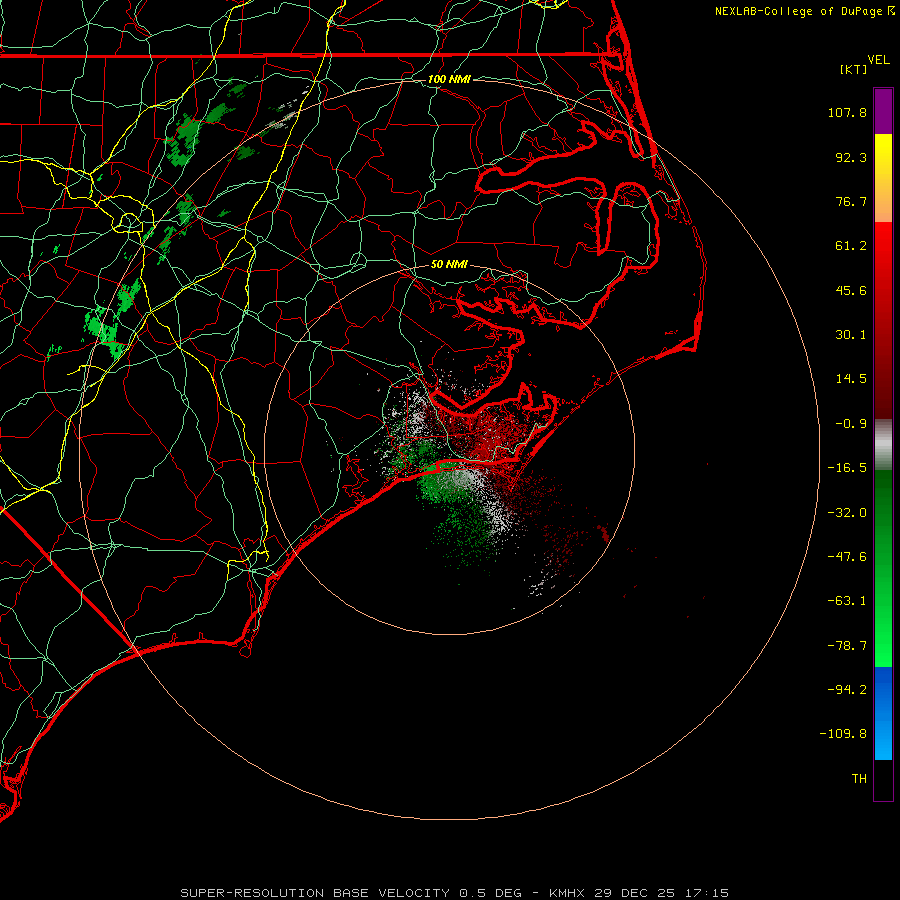
Task: Select the 61.2 scale value
Action: (851, 246)
